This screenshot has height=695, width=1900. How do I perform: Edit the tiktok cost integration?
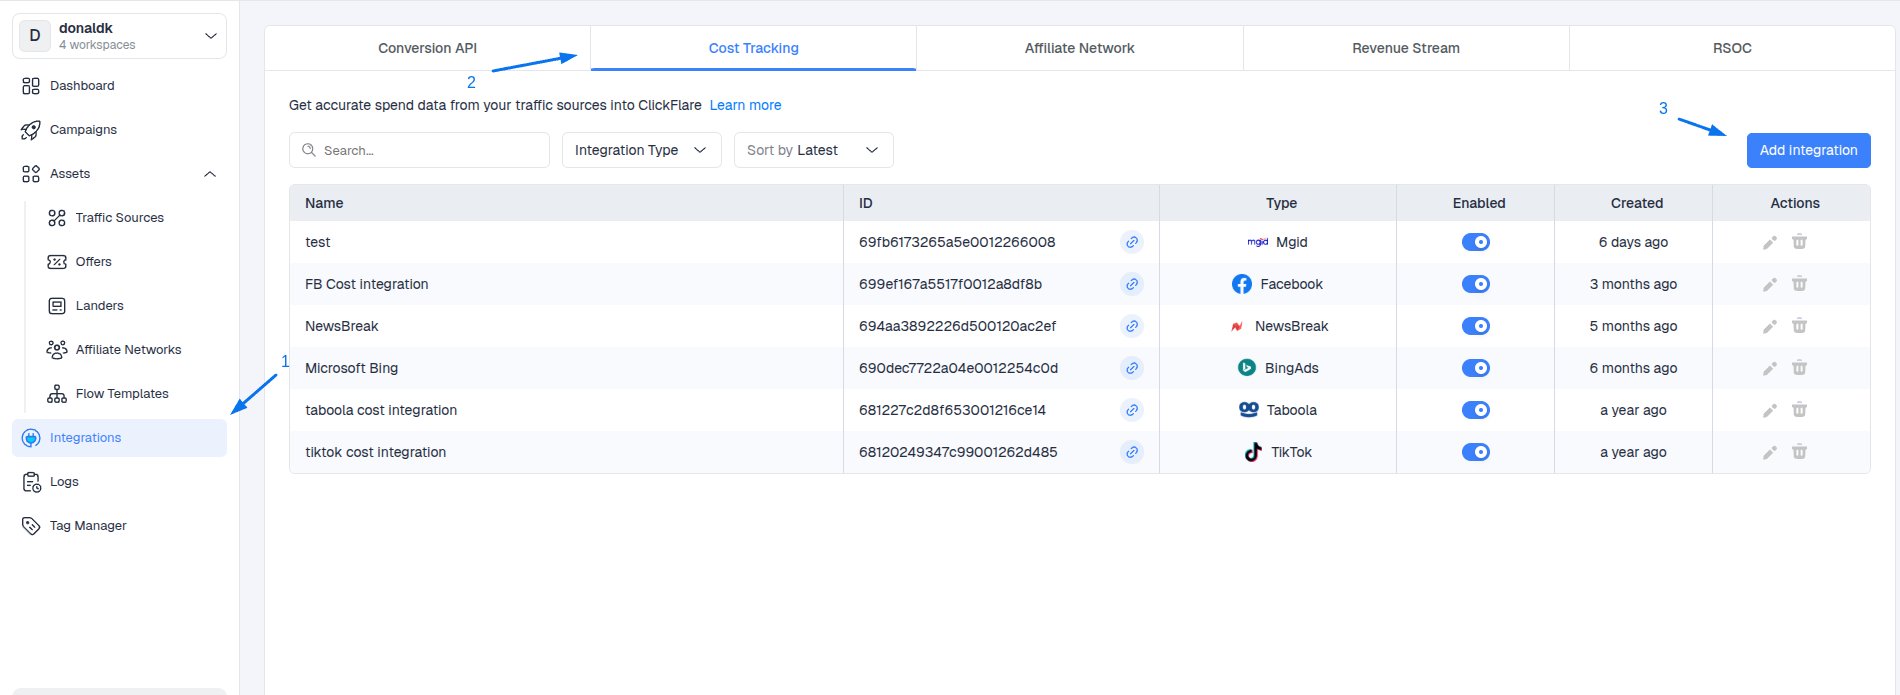[x=1769, y=452]
